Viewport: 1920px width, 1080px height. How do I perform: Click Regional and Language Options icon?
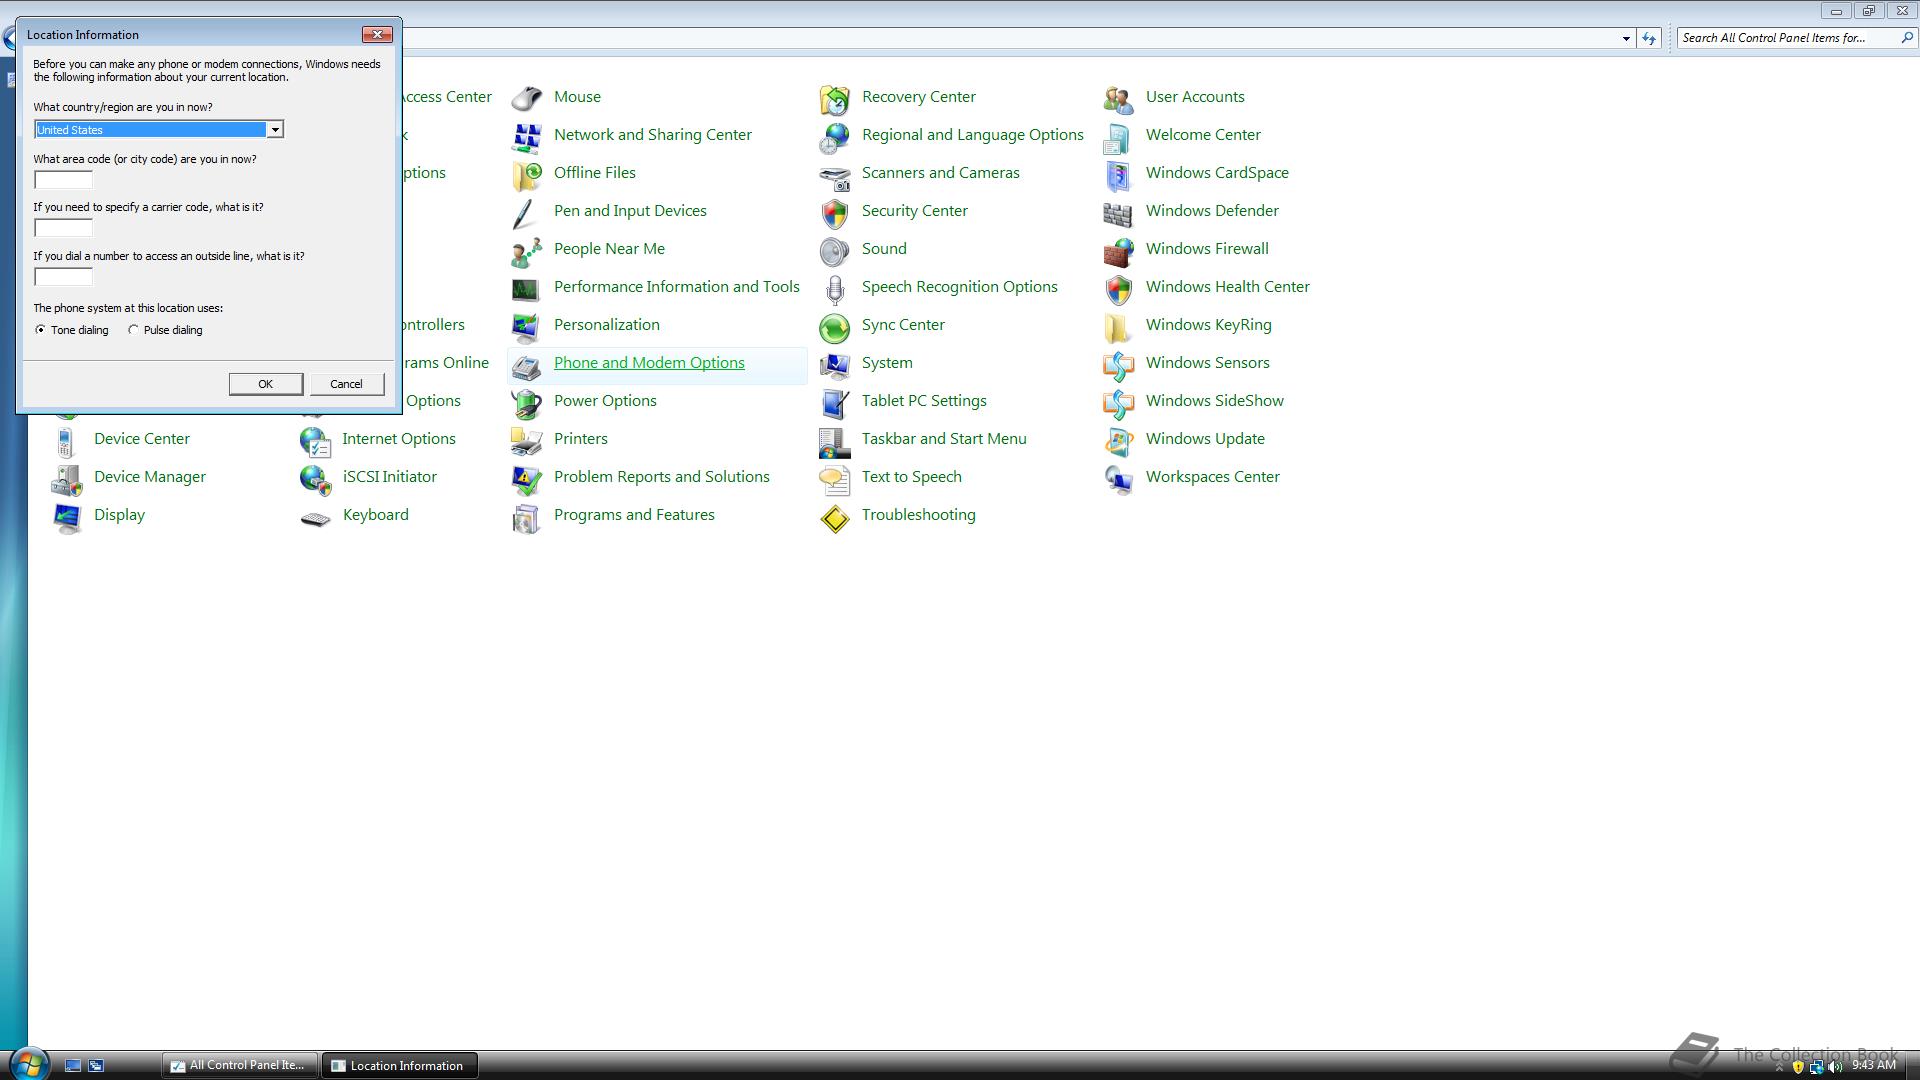pos(834,136)
